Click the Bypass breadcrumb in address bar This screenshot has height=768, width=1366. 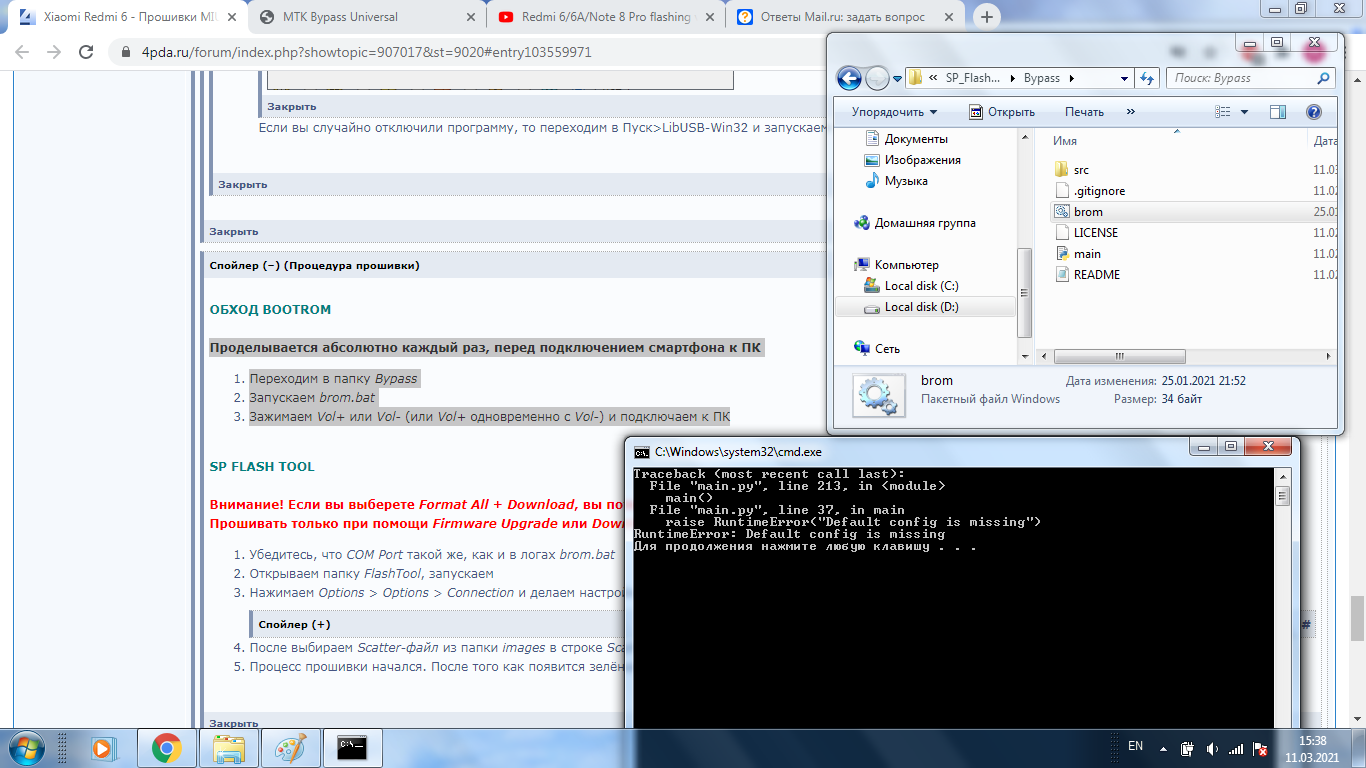click(1042, 78)
